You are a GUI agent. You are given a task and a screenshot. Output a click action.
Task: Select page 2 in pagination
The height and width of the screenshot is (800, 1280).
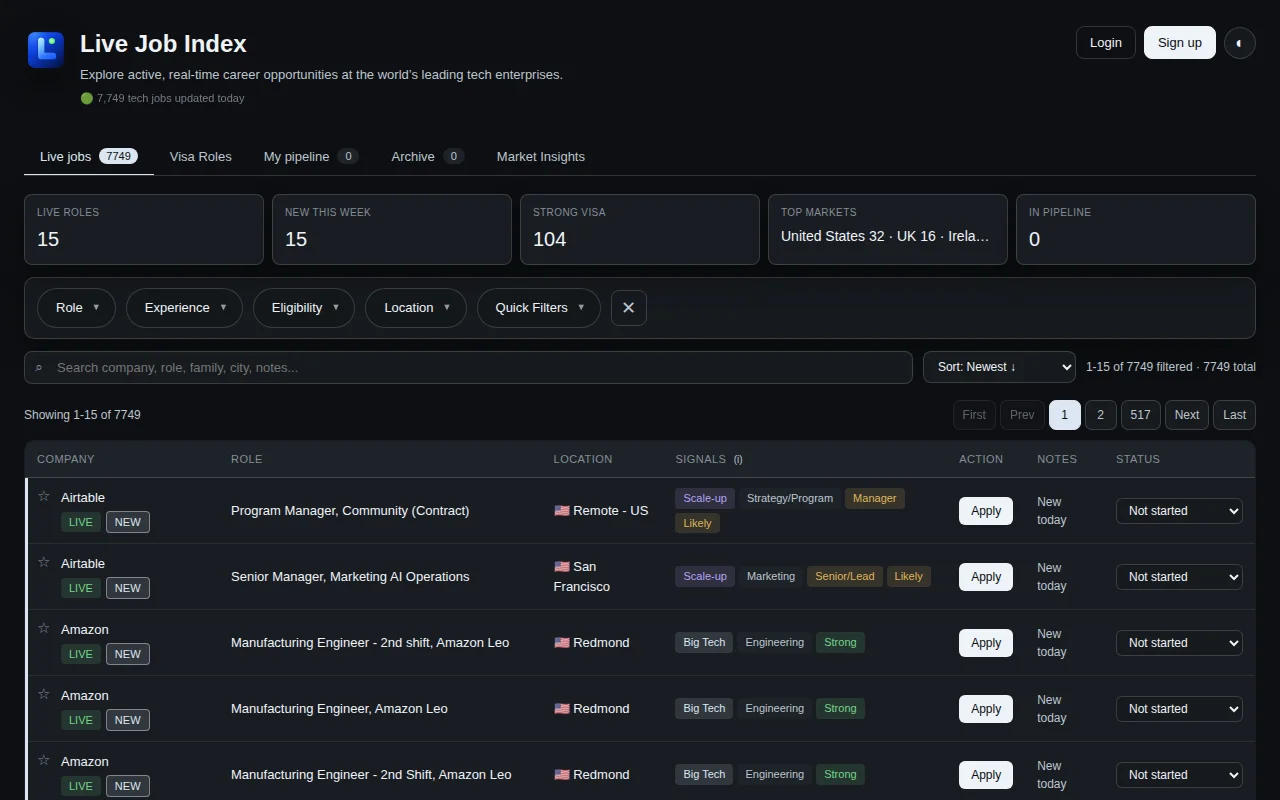tap(1101, 415)
